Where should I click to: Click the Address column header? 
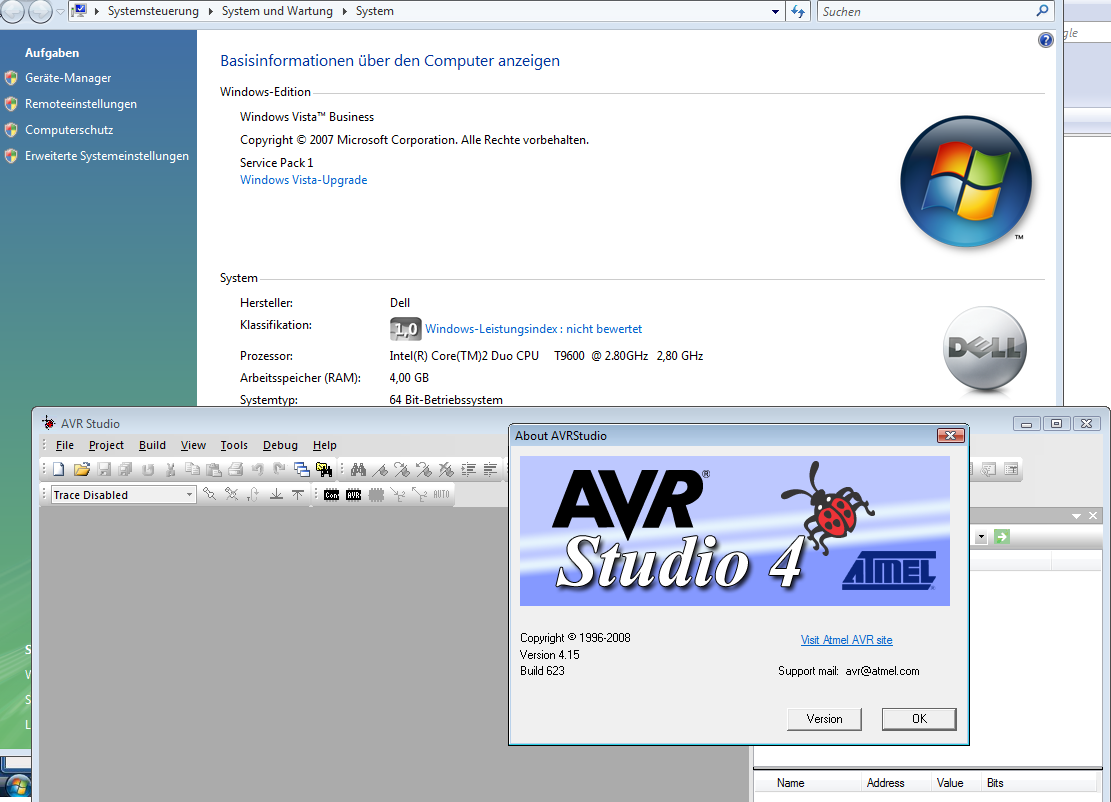click(886, 783)
